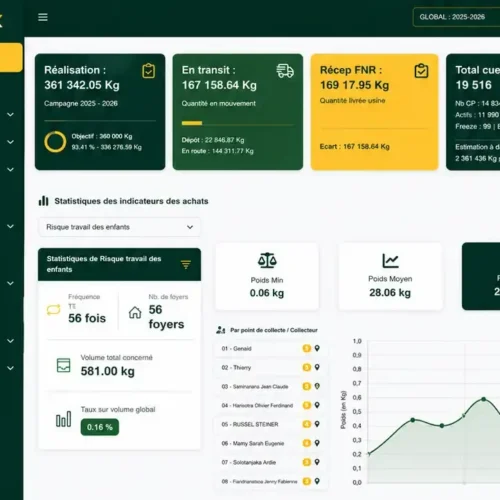Open the GLOBAL : 2025-2026 campaign selector

(x=456, y=17)
